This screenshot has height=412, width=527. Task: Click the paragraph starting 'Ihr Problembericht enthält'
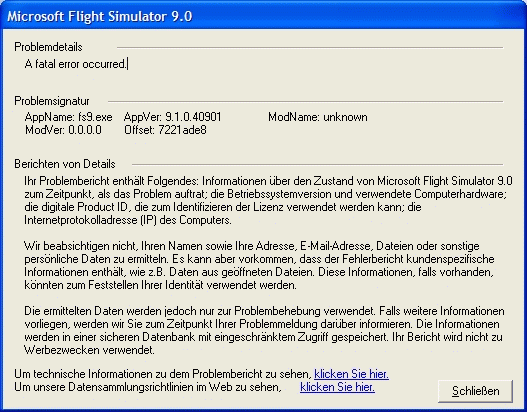(268, 201)
